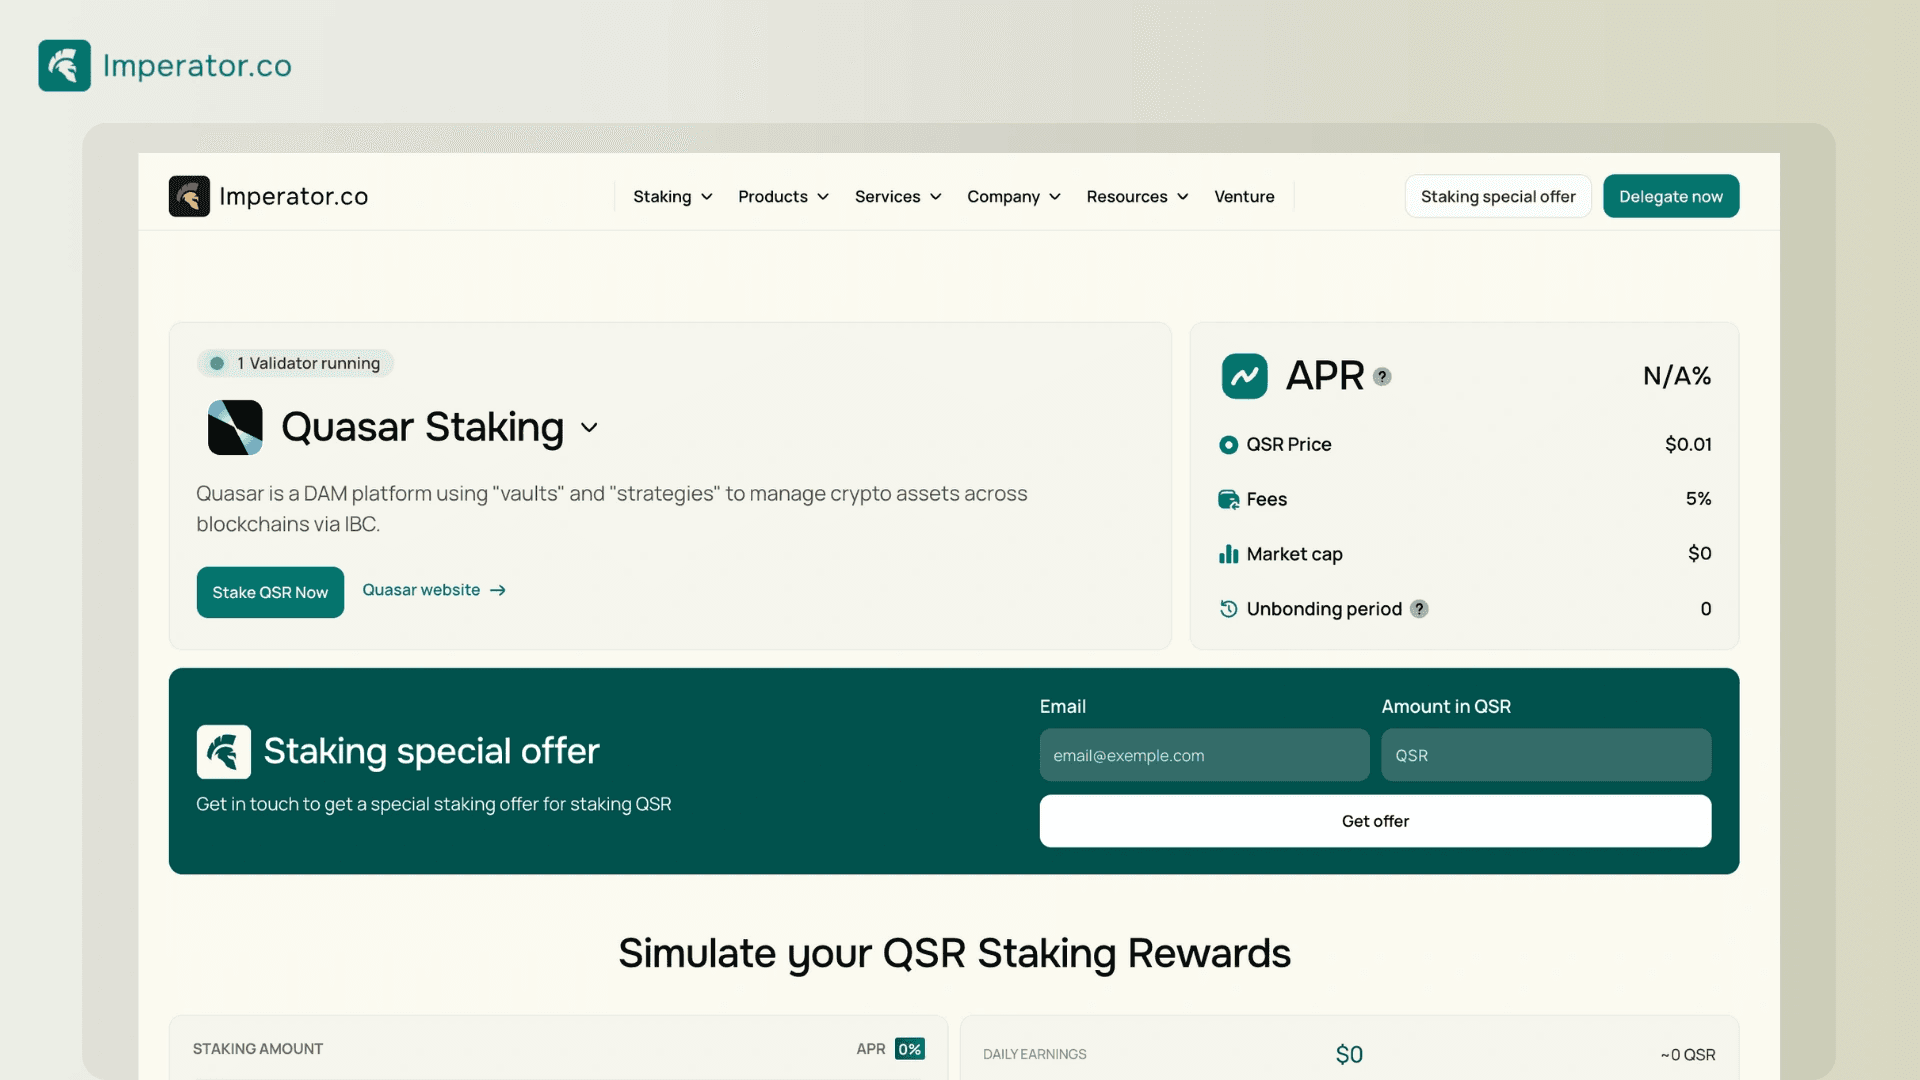Click the Amount in QSR input field
Viewport: 1920px width, 1080px height.
1547,754
